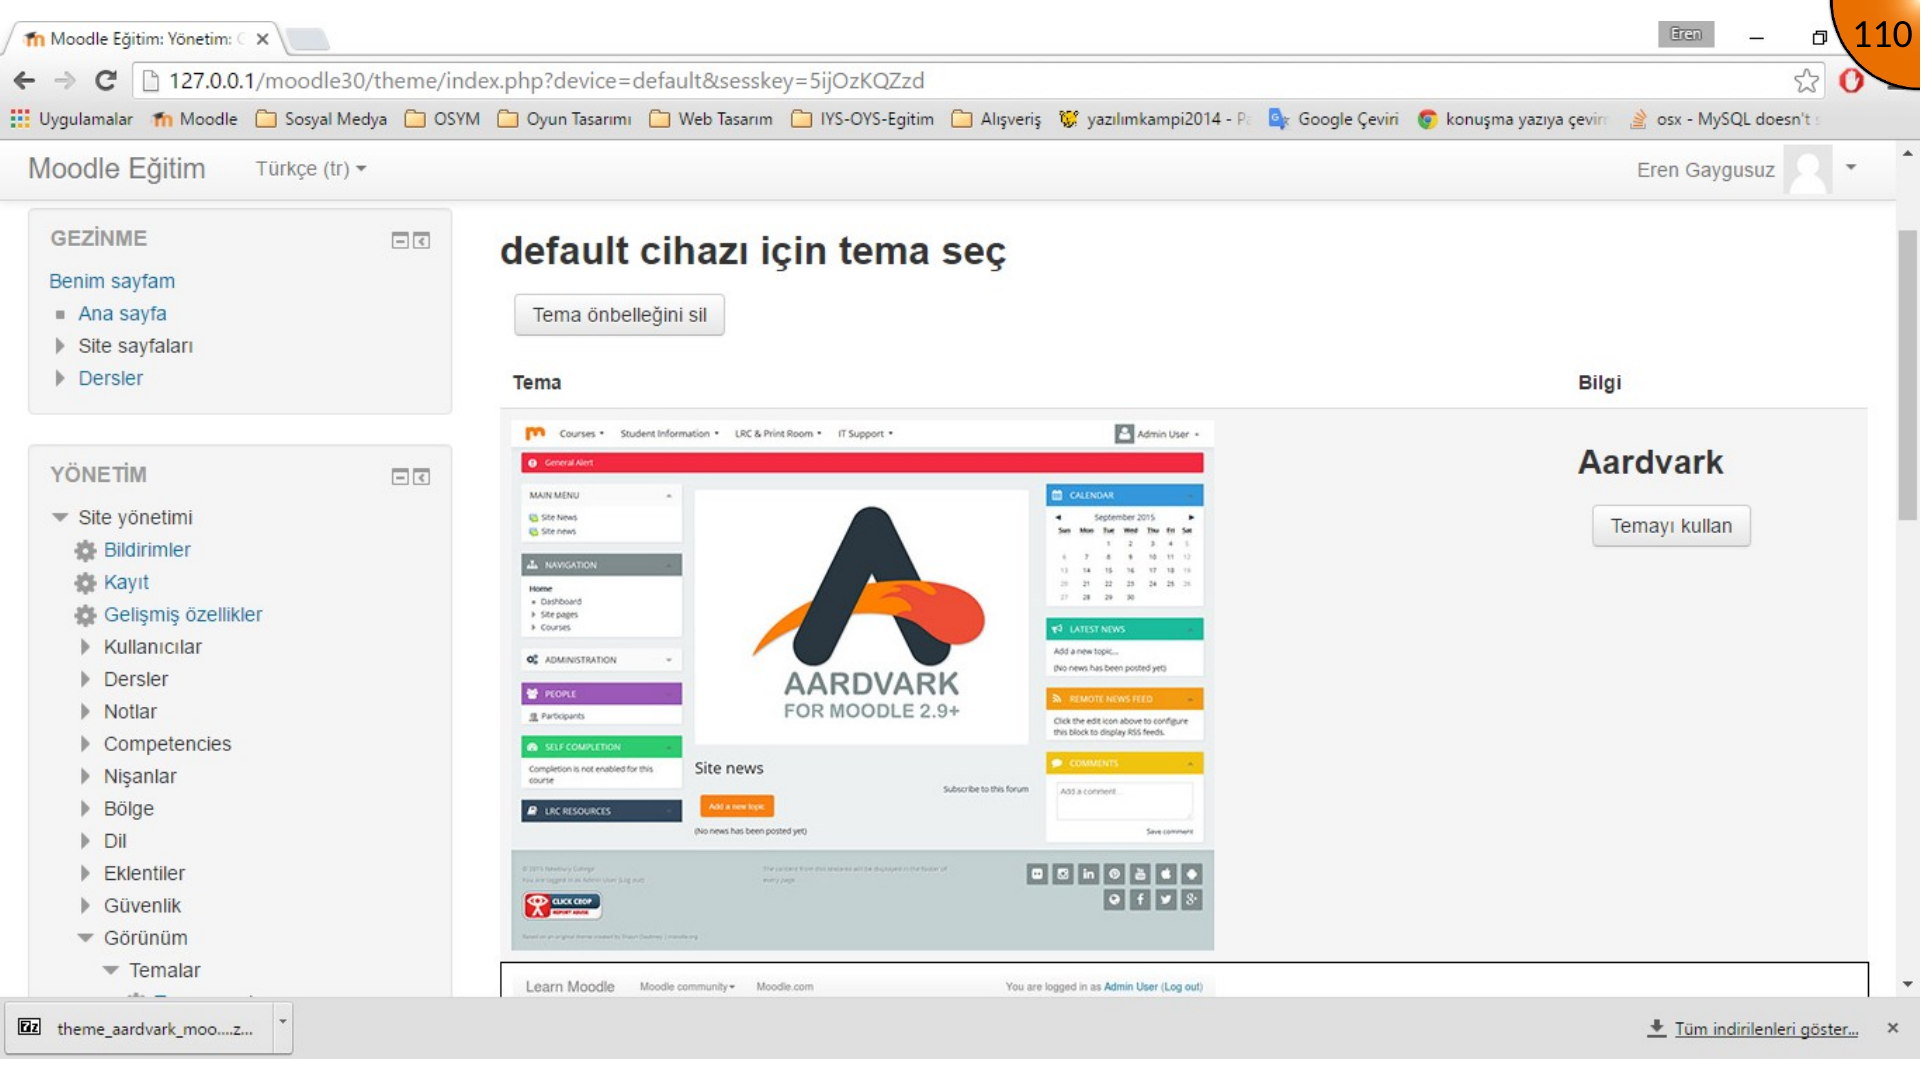Open a new browser tab

point(307,39)
